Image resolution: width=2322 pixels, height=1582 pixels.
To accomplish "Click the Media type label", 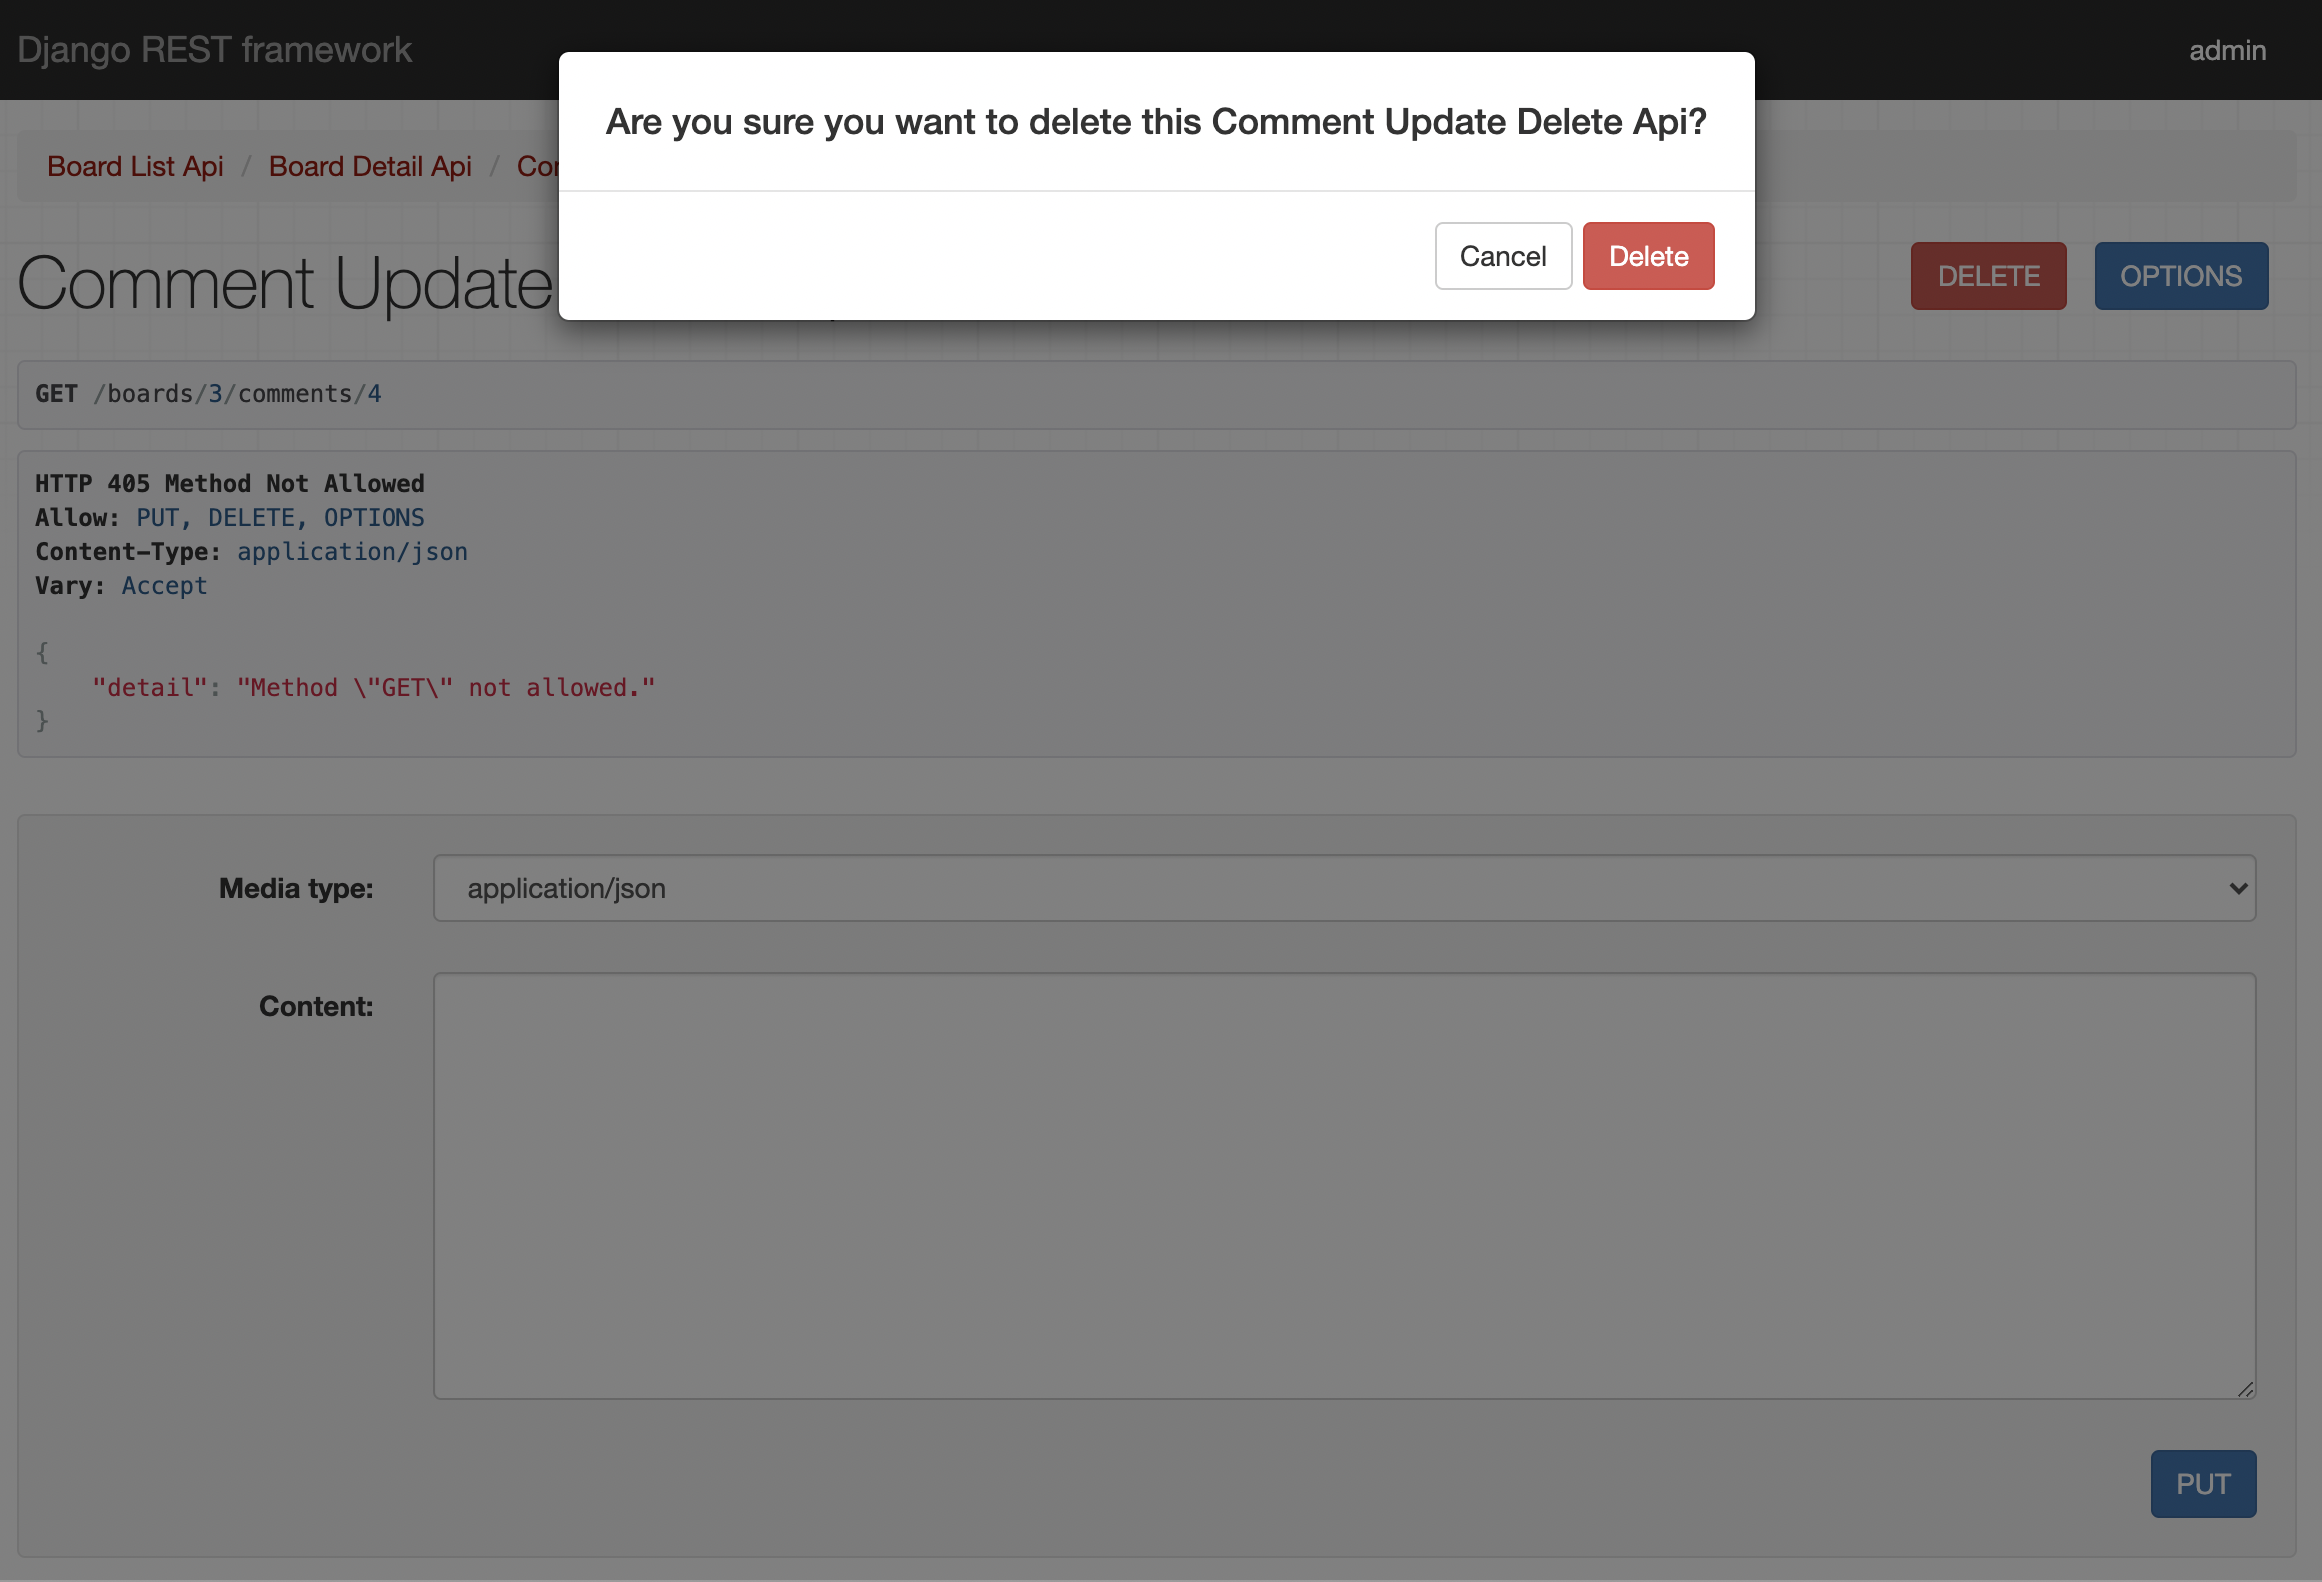I will pos(296,888).
